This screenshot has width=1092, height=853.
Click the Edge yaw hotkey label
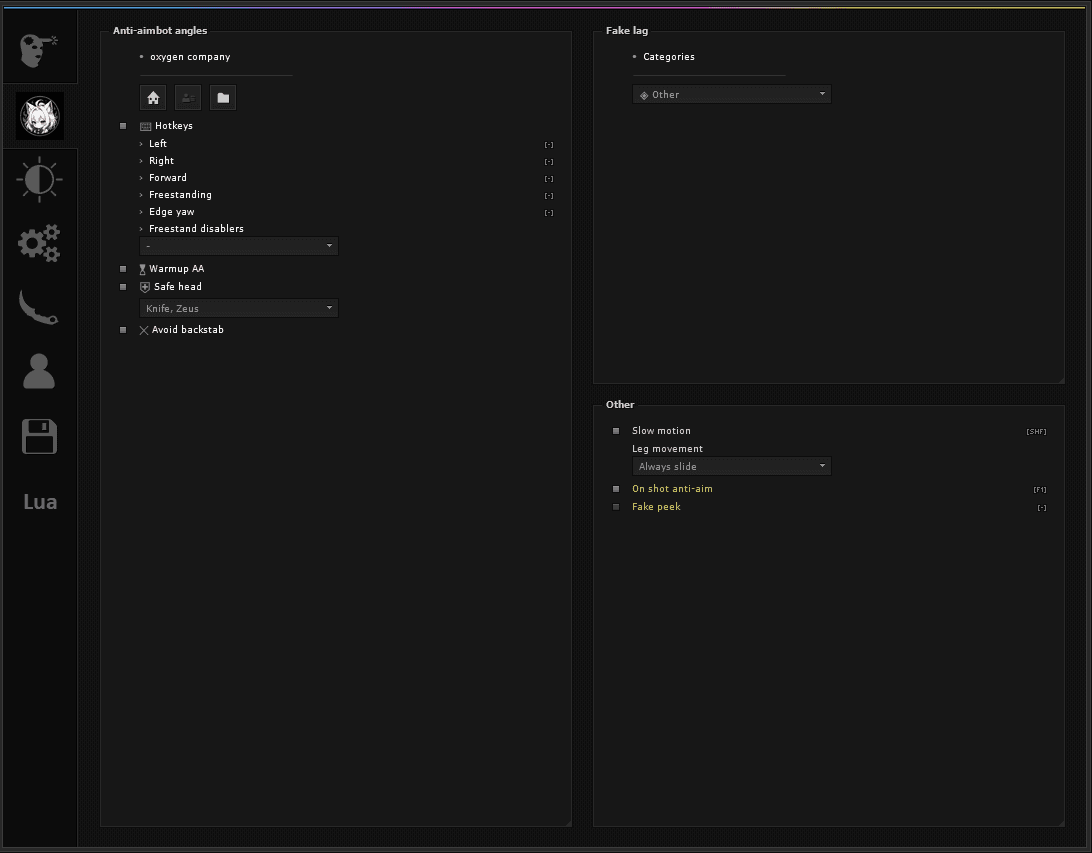171,212
